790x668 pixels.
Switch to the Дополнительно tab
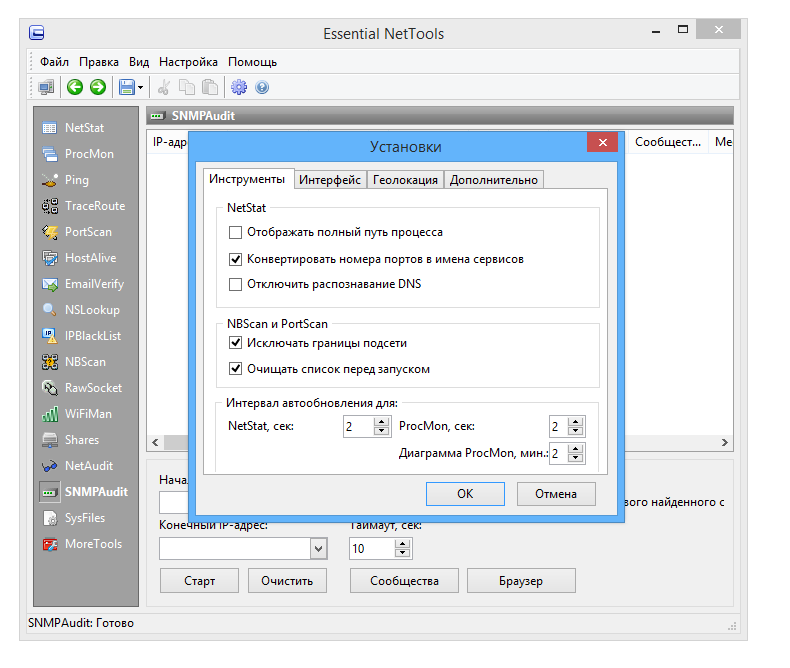pos(494,180)
